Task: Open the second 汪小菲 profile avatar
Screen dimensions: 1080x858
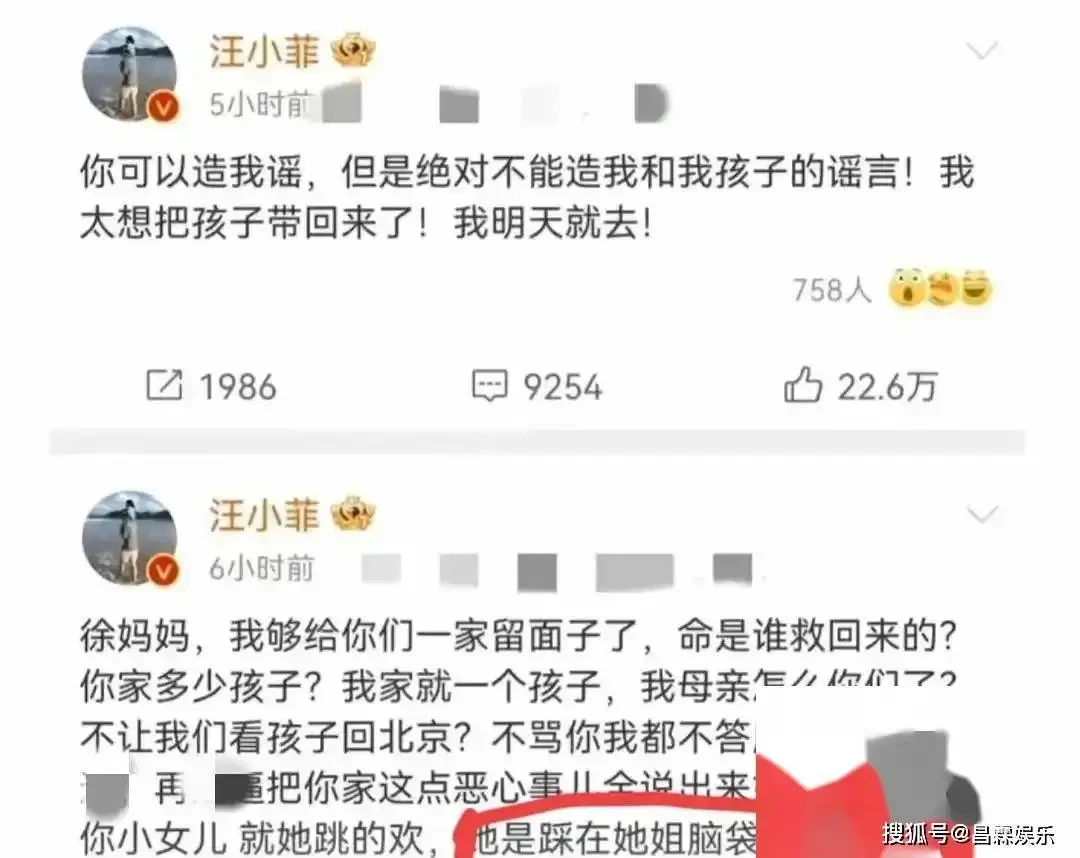Action: 129,538
